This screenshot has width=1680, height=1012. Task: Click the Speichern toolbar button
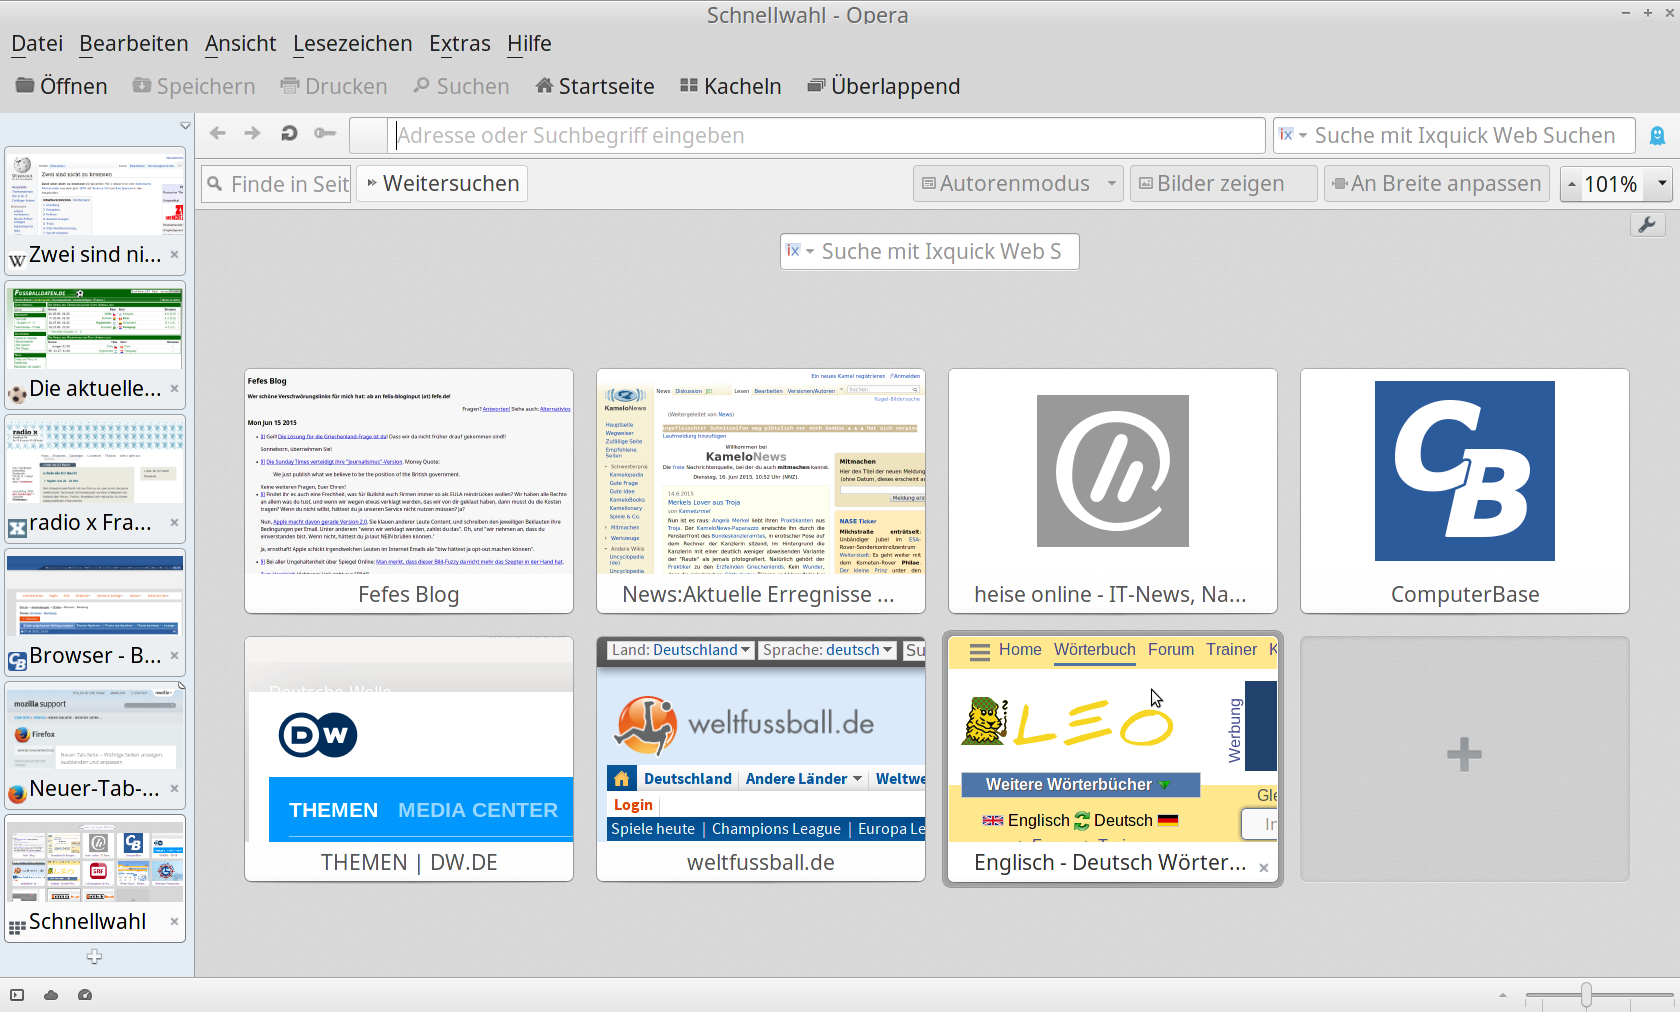pos(194,86)
